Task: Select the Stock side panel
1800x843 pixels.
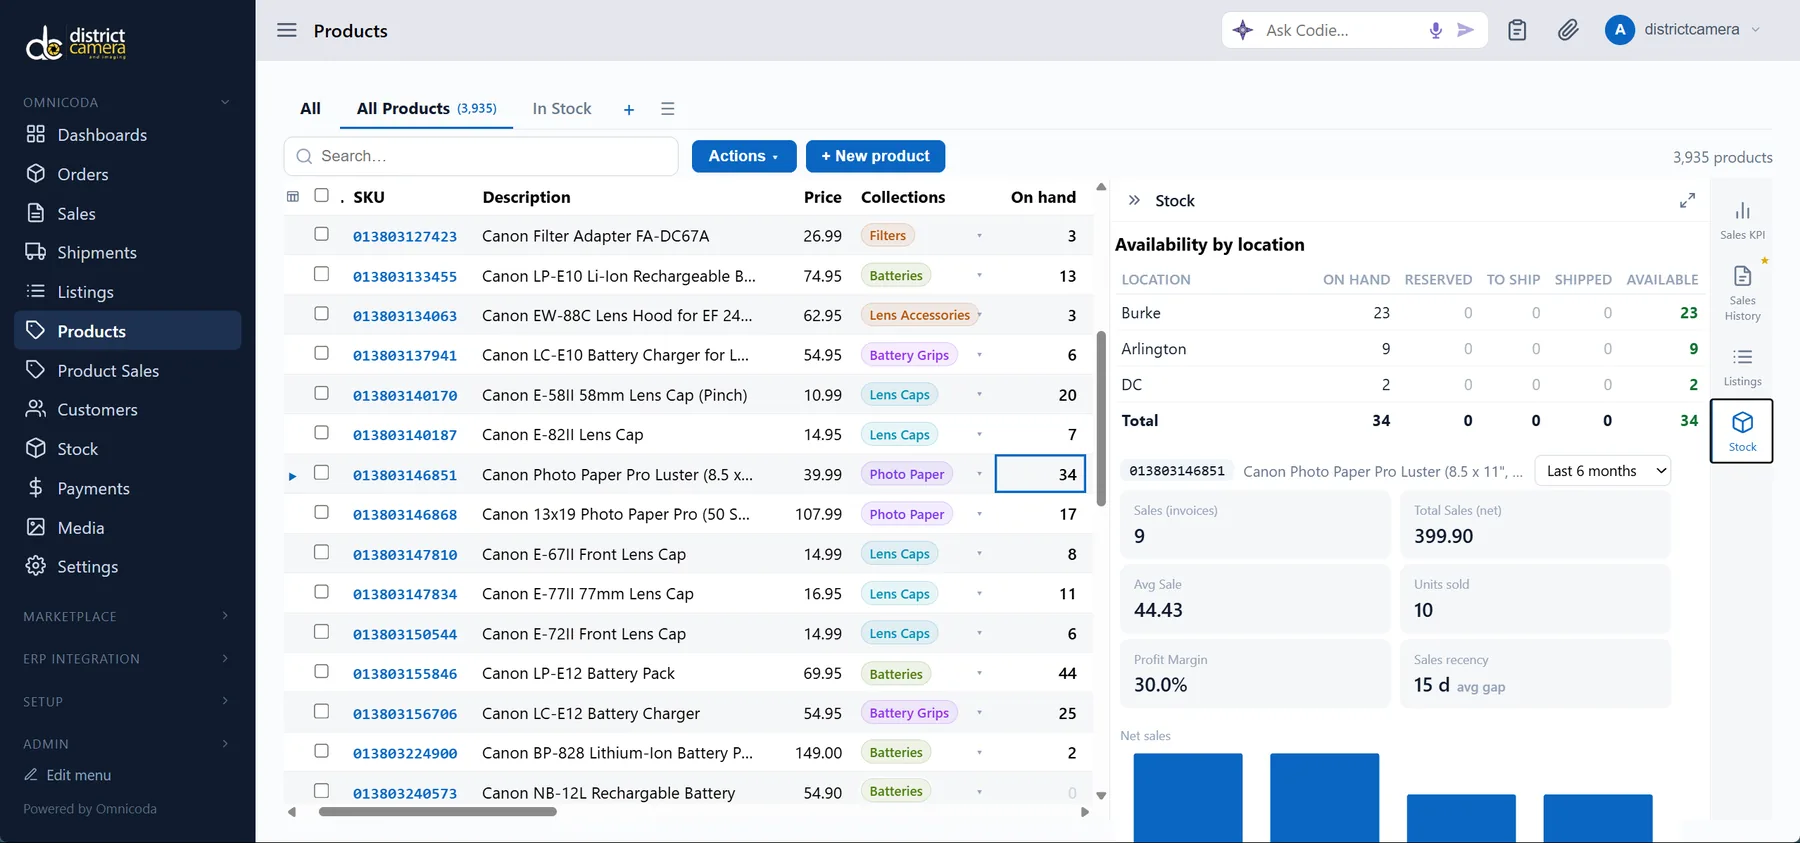Action: coord(1742,431)
